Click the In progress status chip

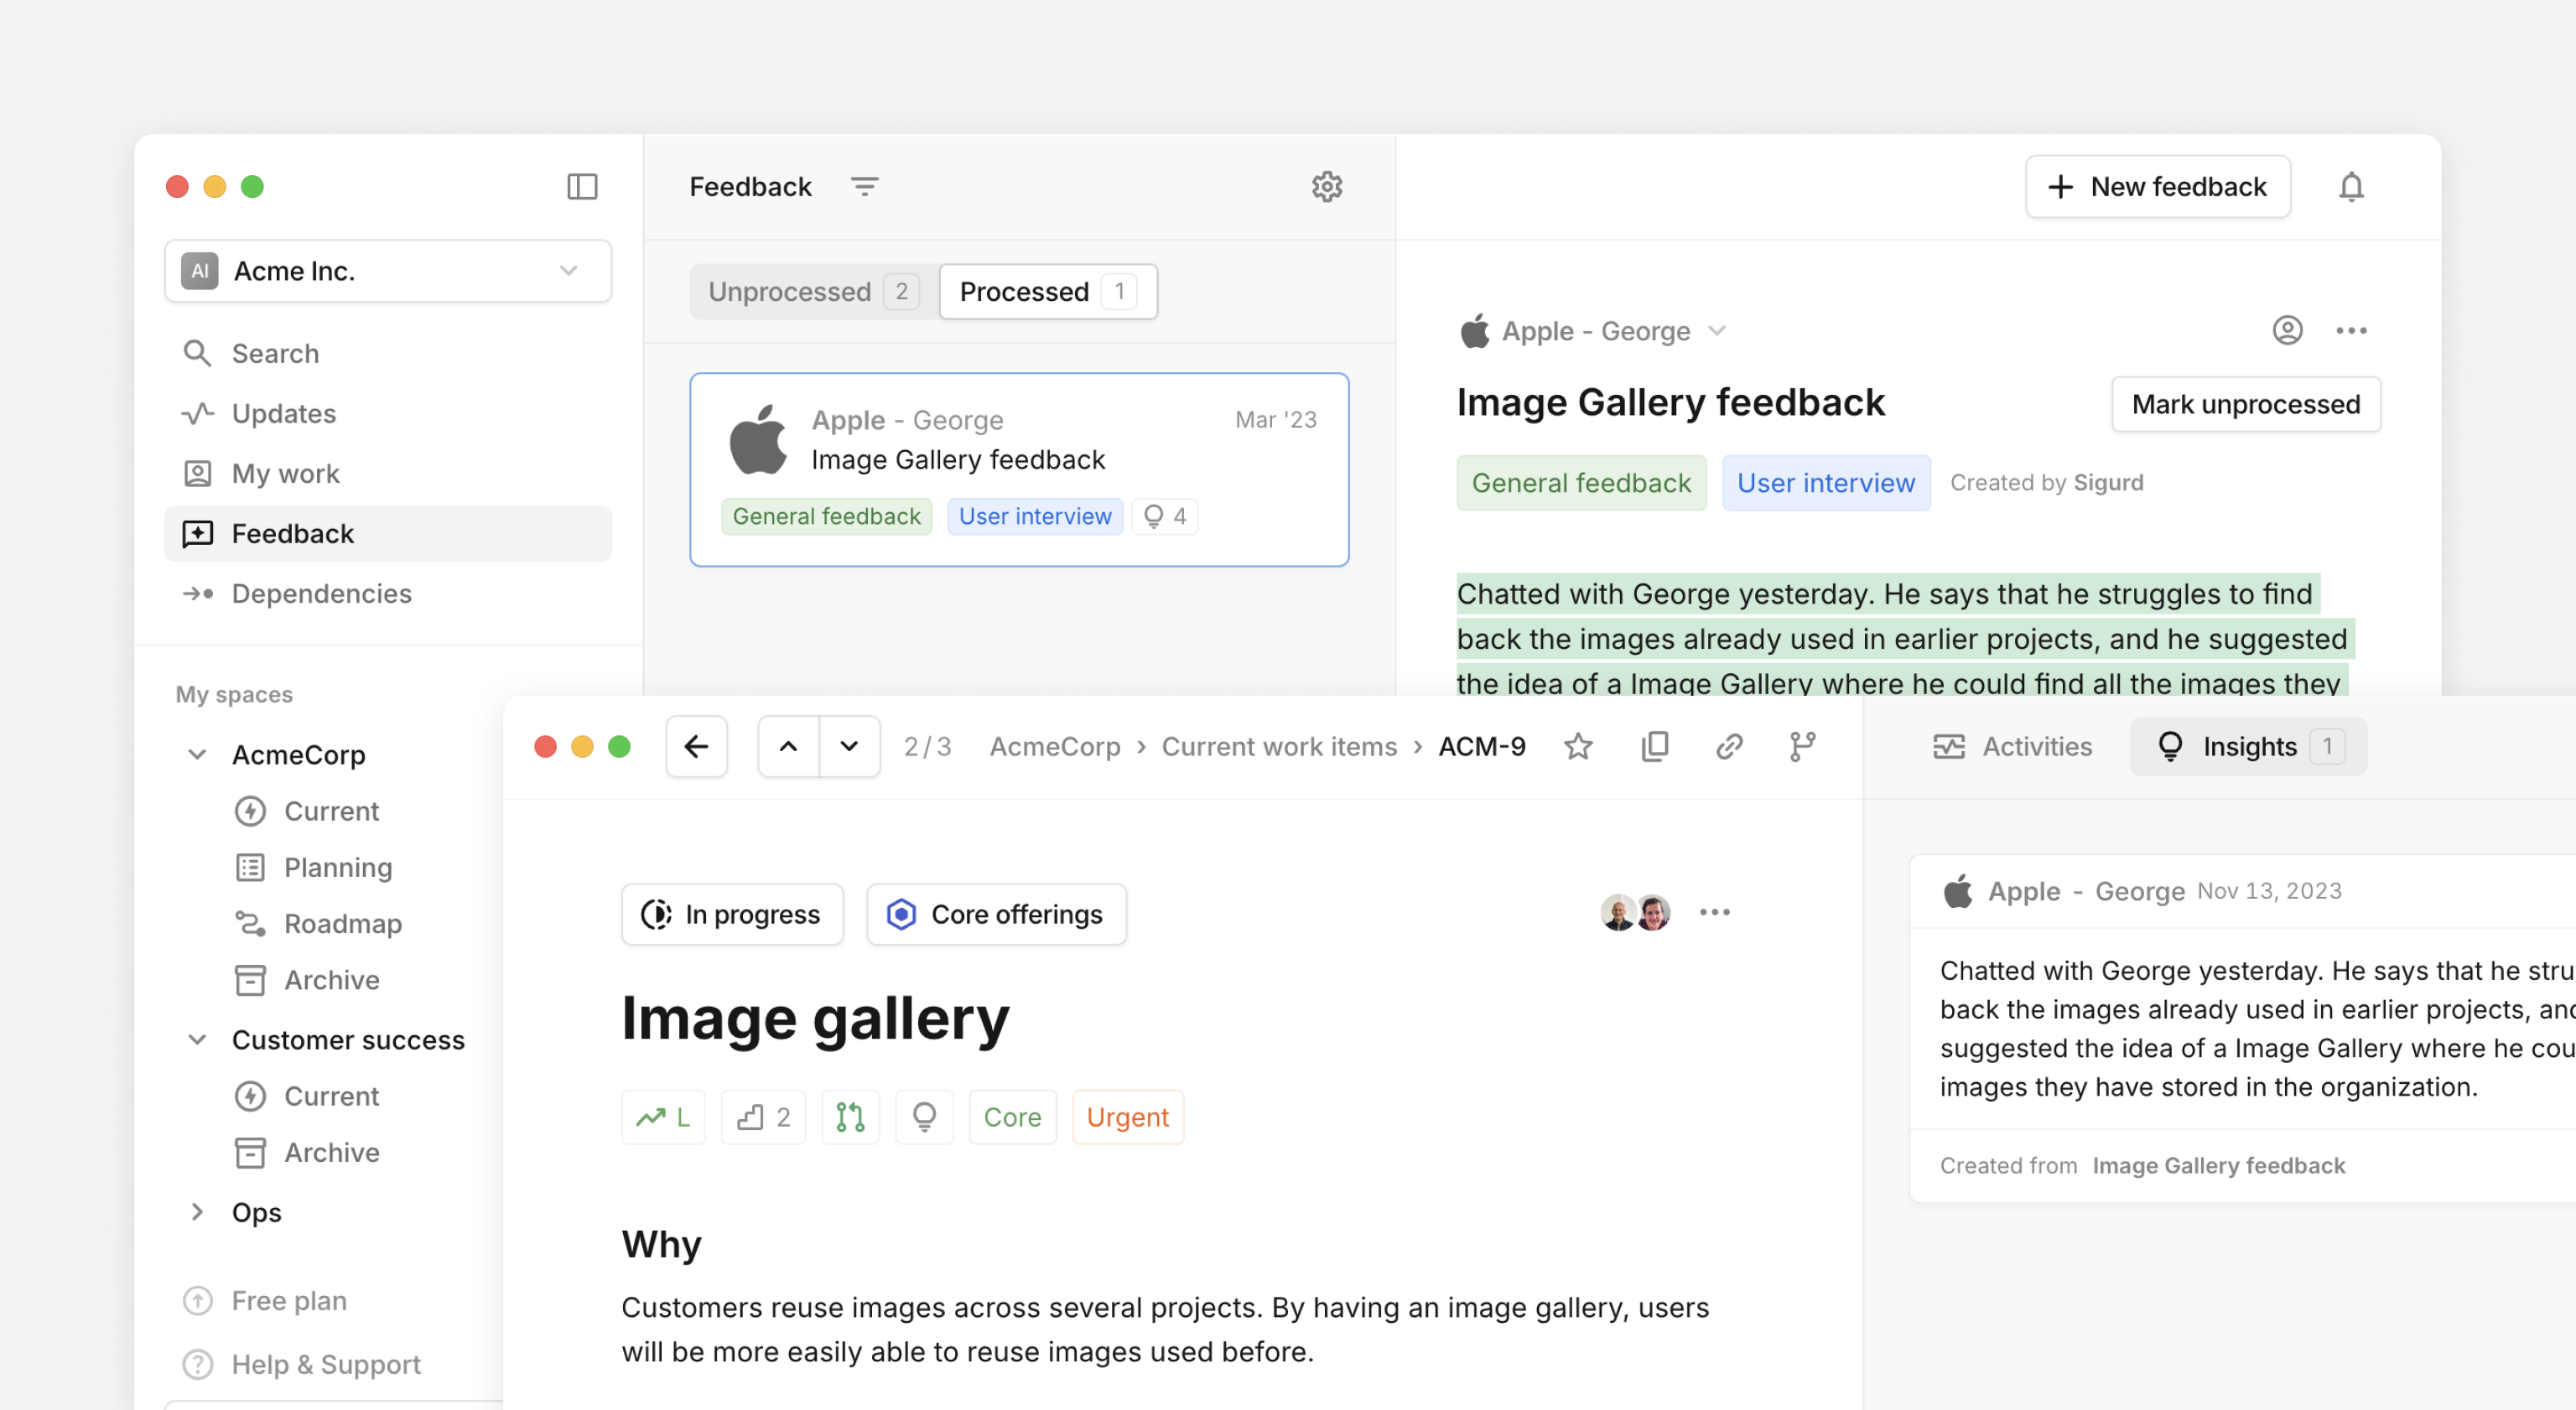click(732, 914)
